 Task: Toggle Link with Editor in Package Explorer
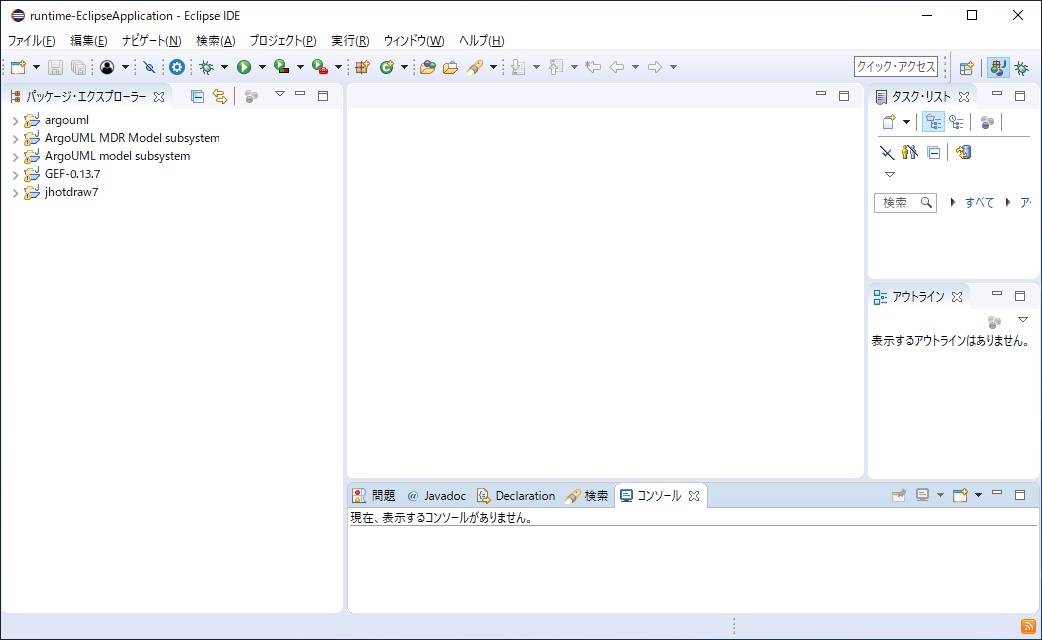[220, 96]
